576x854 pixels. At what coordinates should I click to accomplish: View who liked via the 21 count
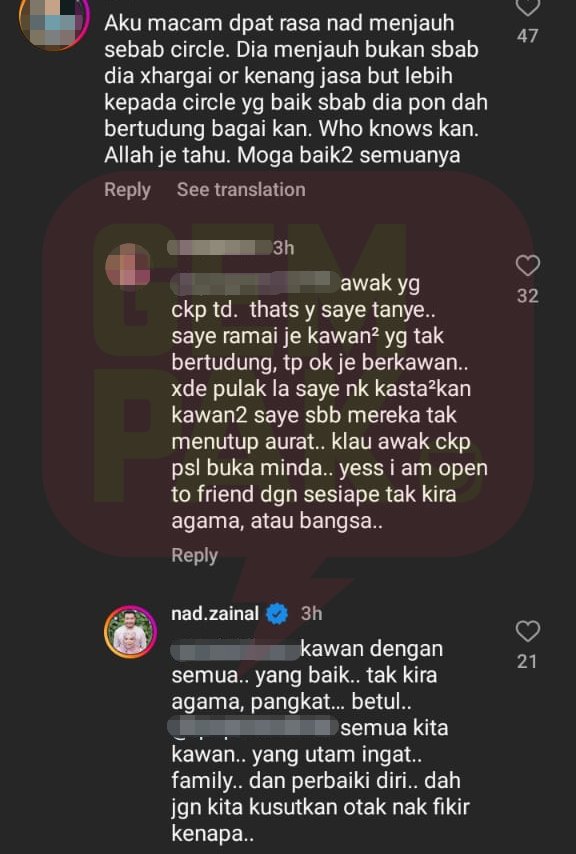click(528, 661)
